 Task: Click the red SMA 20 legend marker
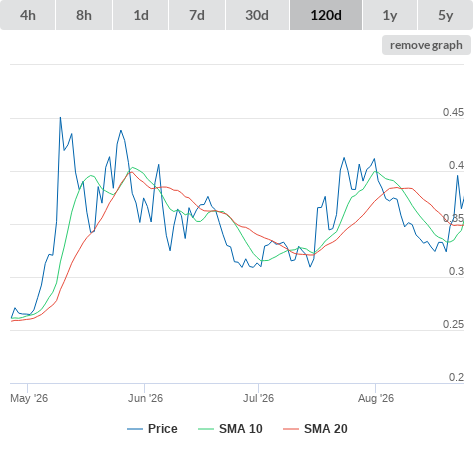[291, 429]
